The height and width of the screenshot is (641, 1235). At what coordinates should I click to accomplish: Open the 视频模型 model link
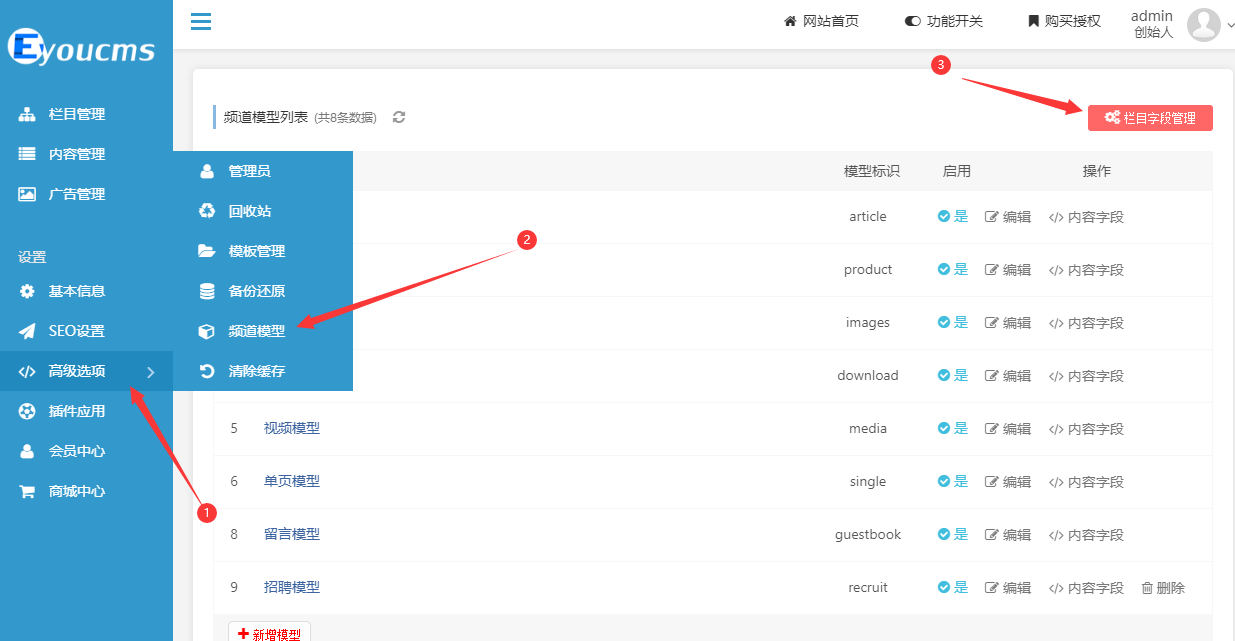click(x=292, y=428)
